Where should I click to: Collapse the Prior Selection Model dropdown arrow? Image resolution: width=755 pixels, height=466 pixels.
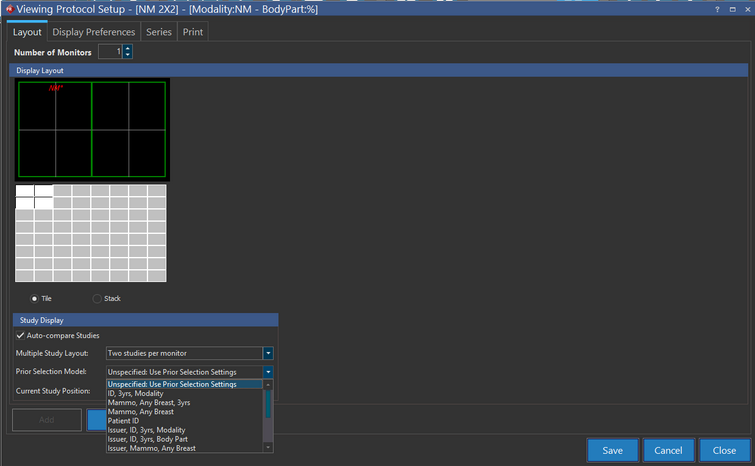coord(268,372)
